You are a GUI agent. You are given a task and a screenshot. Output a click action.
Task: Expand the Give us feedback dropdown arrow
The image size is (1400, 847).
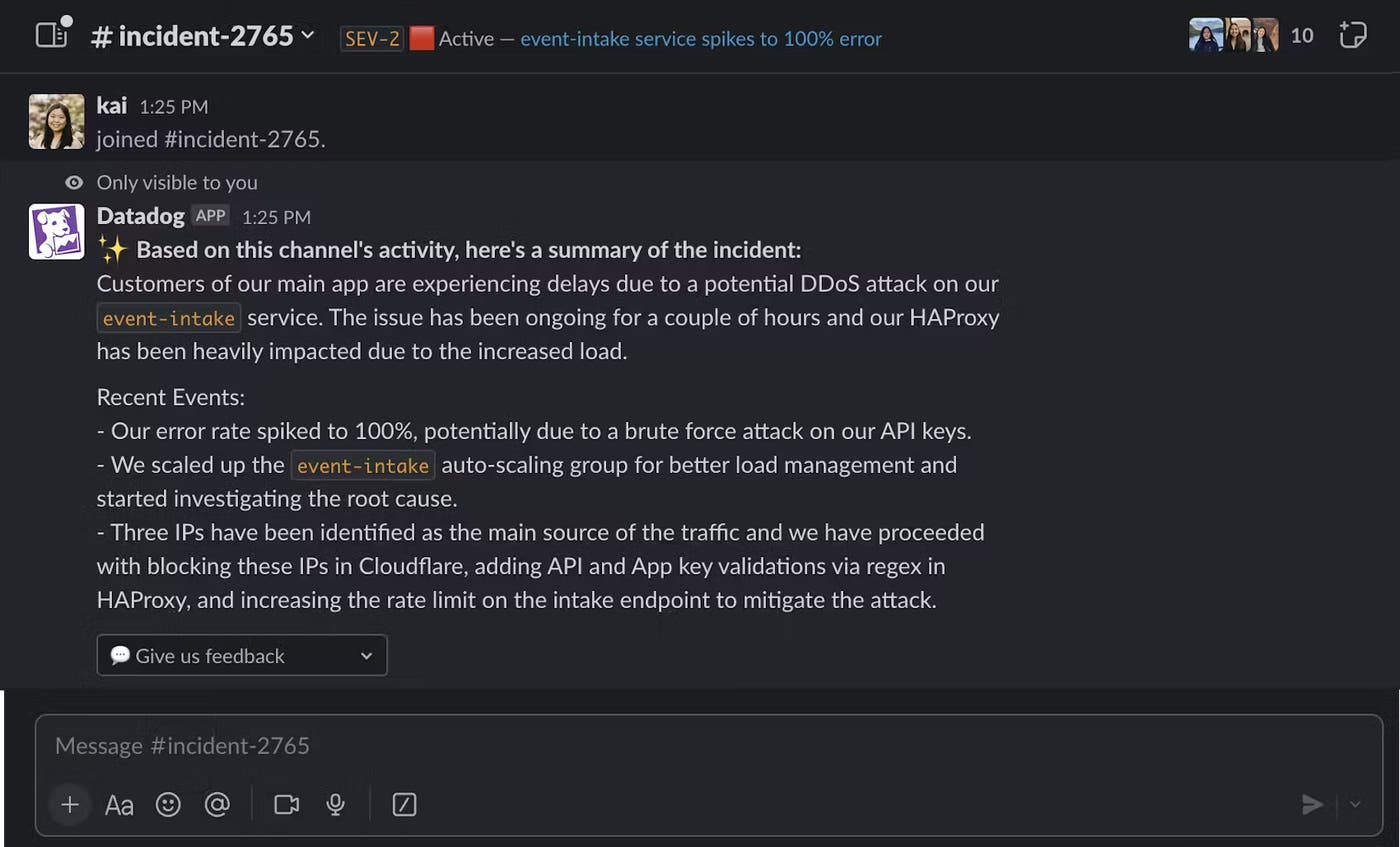[x=367, y=655]
